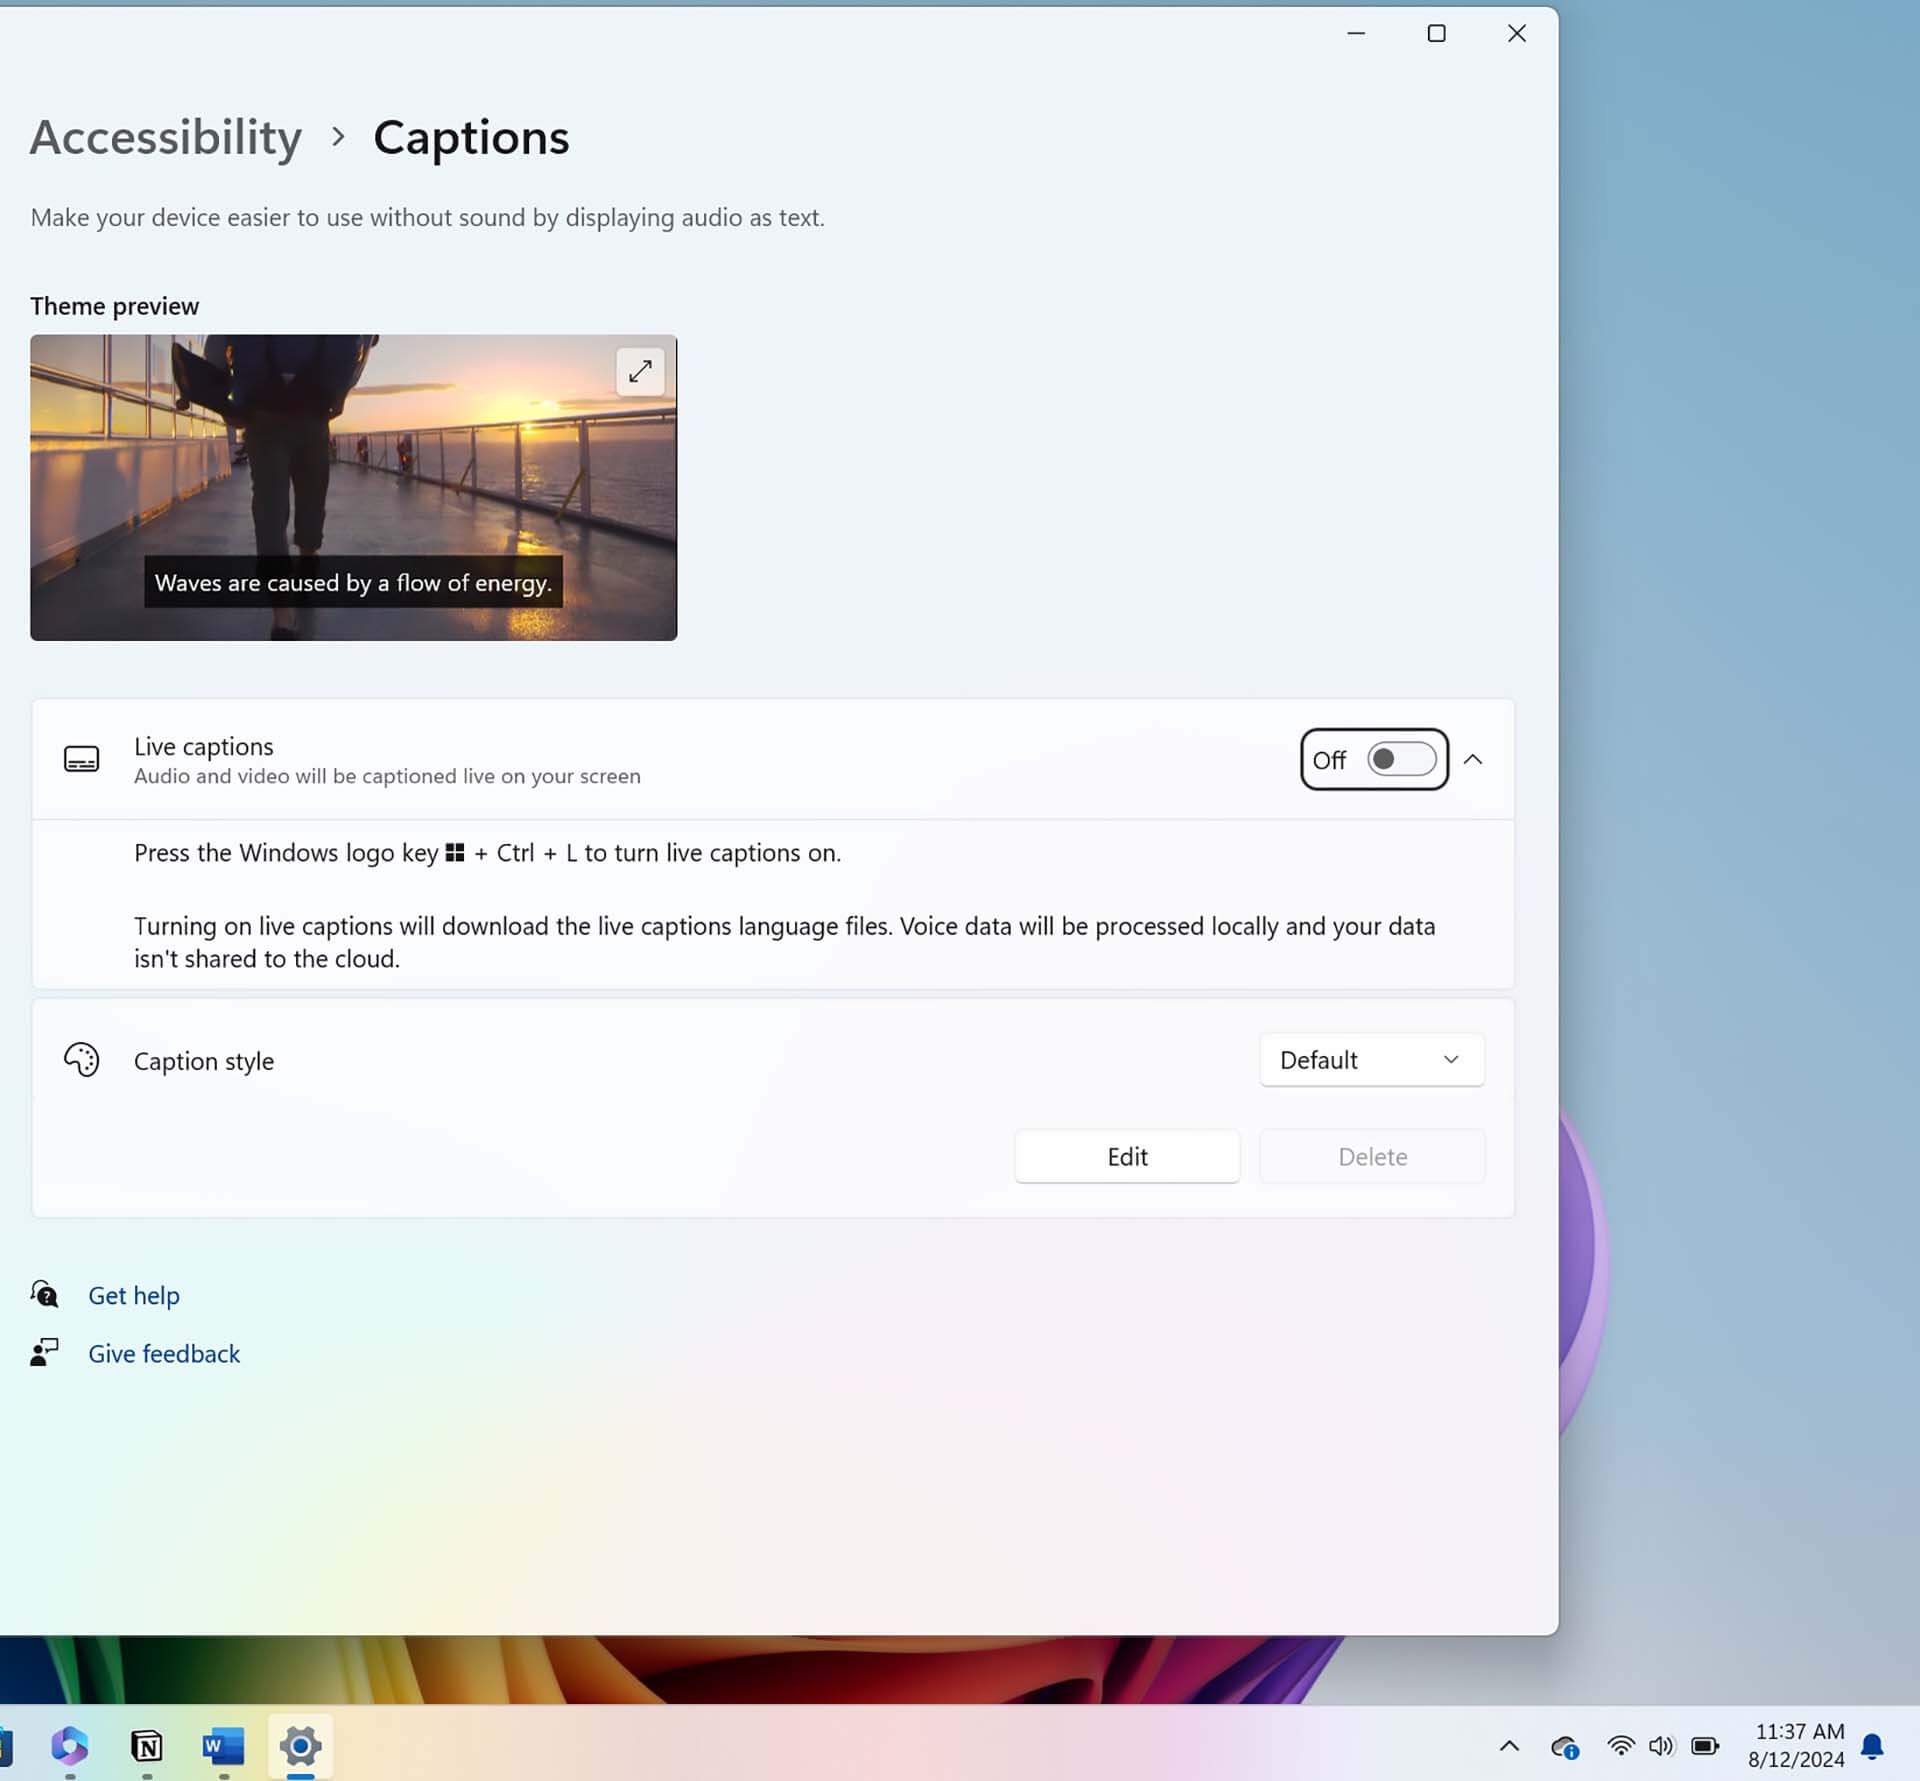1920x1781 pixels.
Task: Open the Give feedback link
Action: pos(164,1352)
